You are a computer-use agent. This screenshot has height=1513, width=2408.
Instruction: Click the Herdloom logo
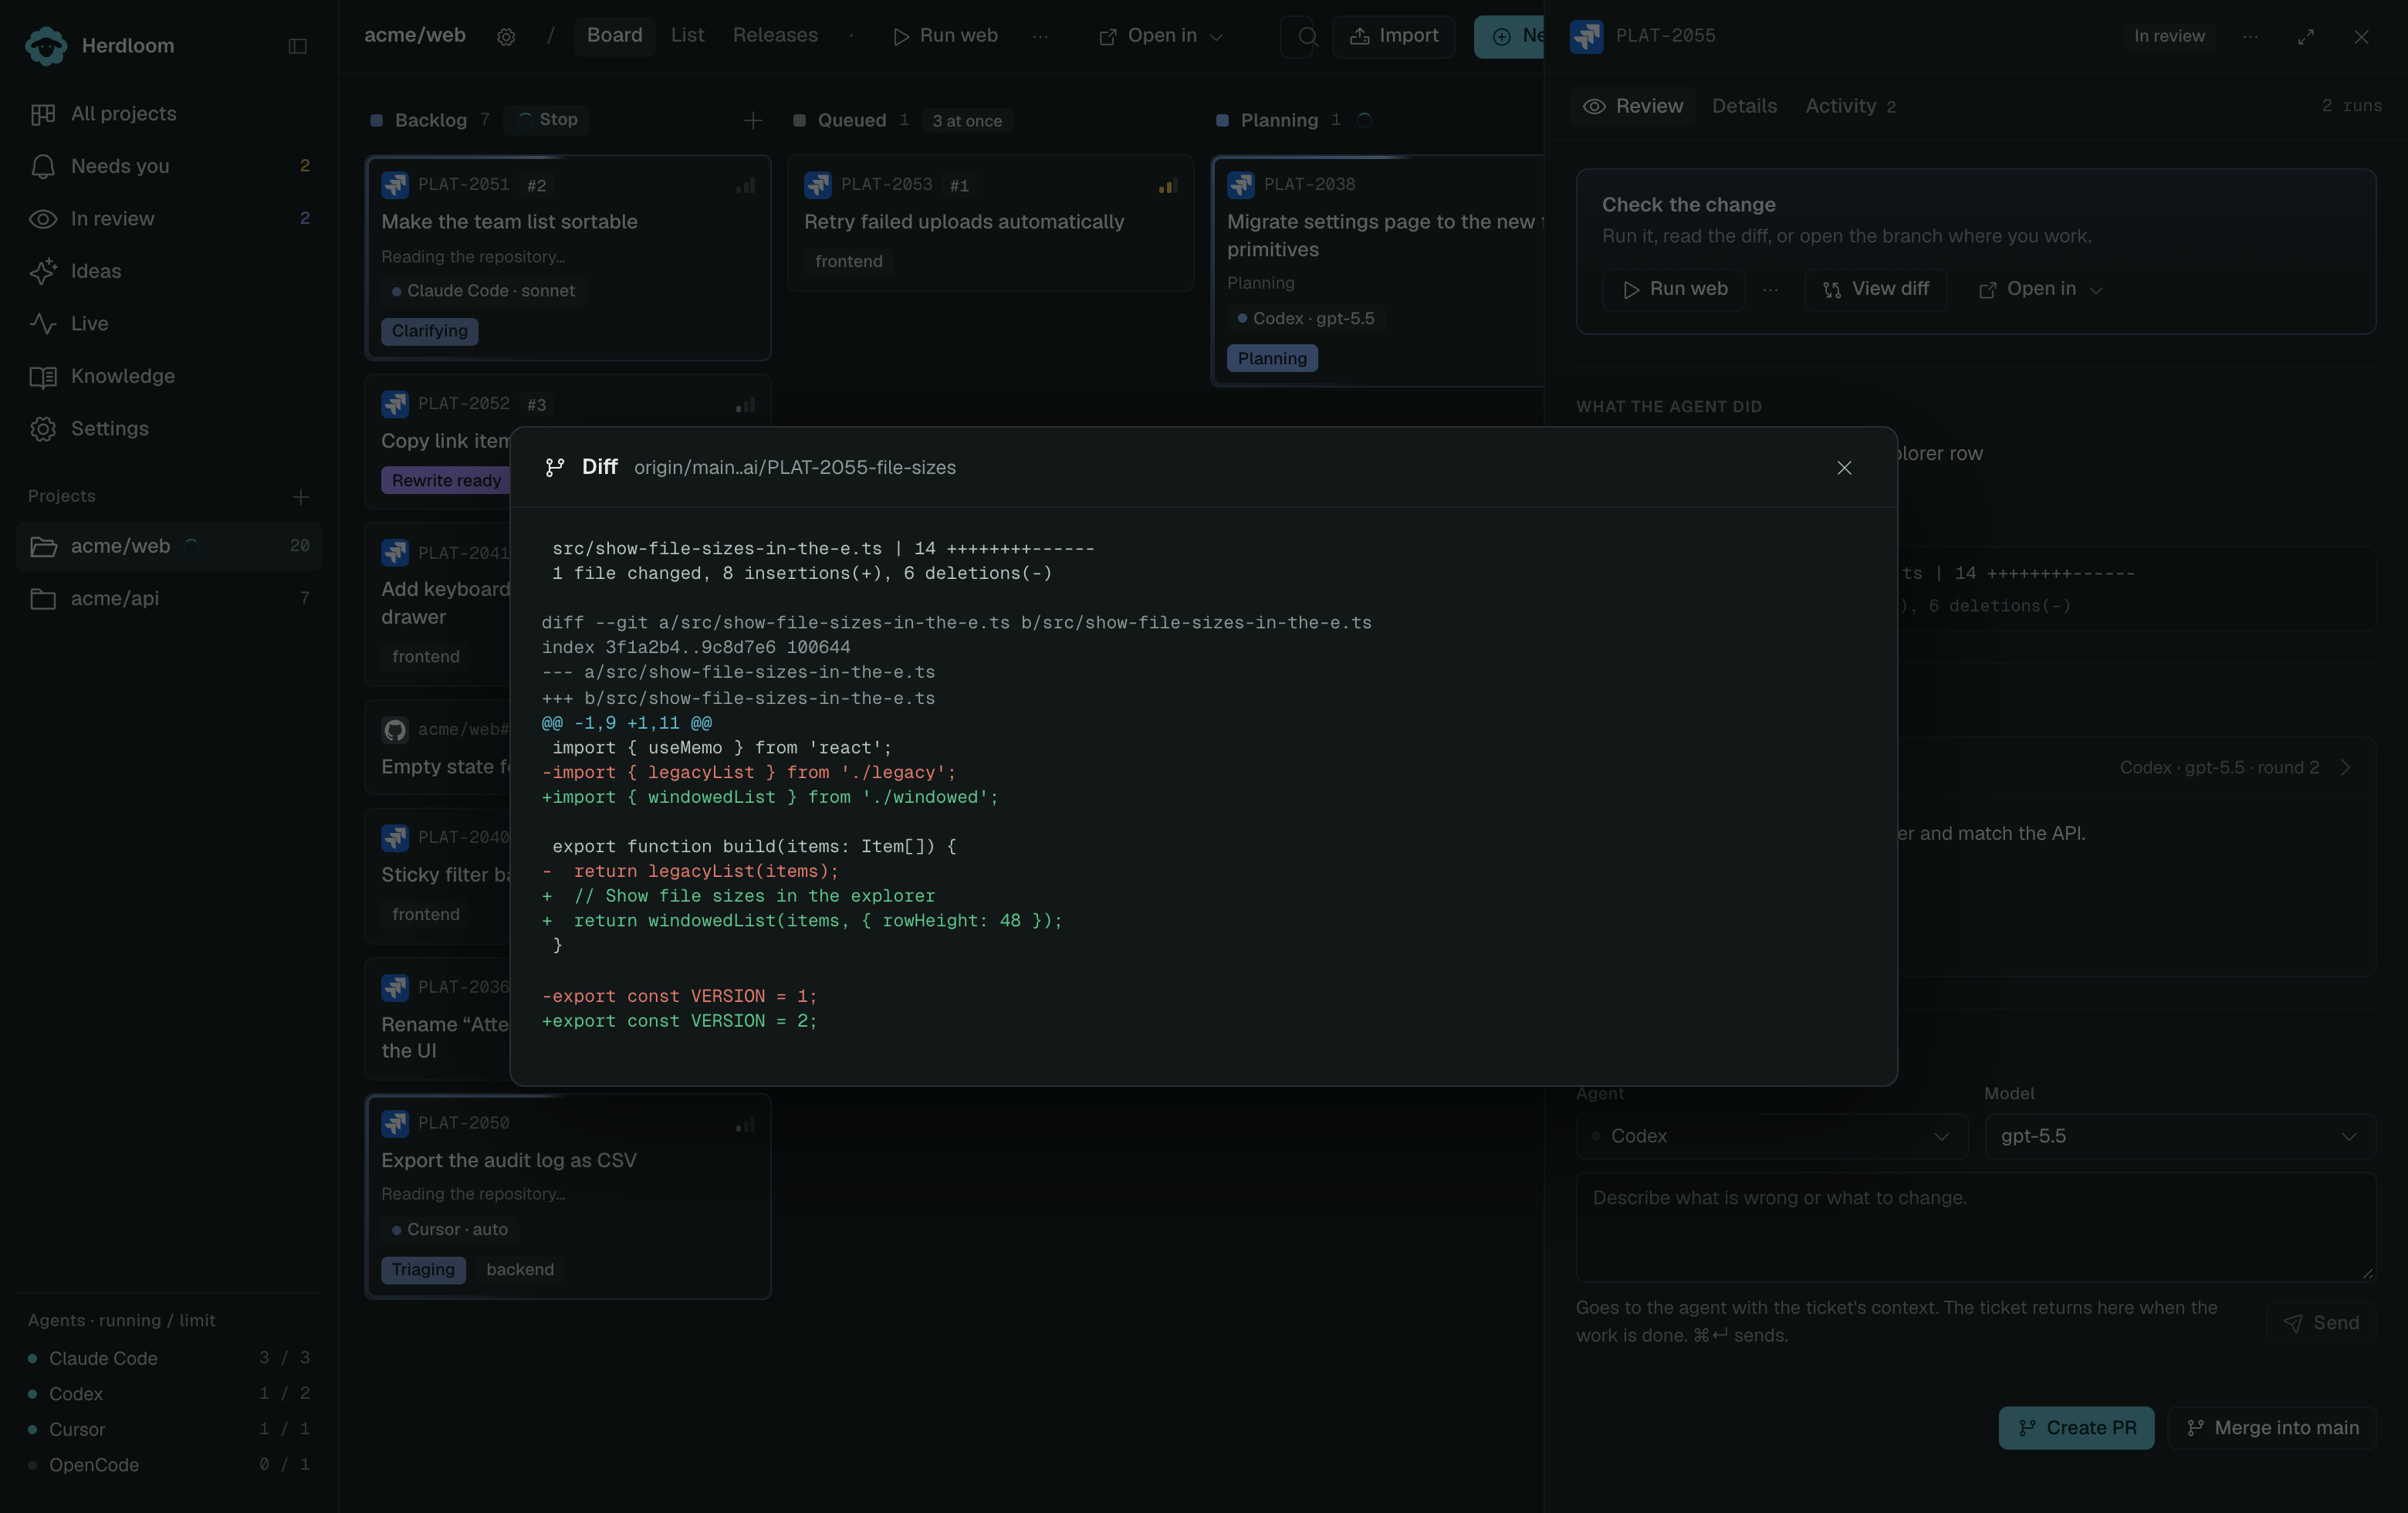point(46,46)
